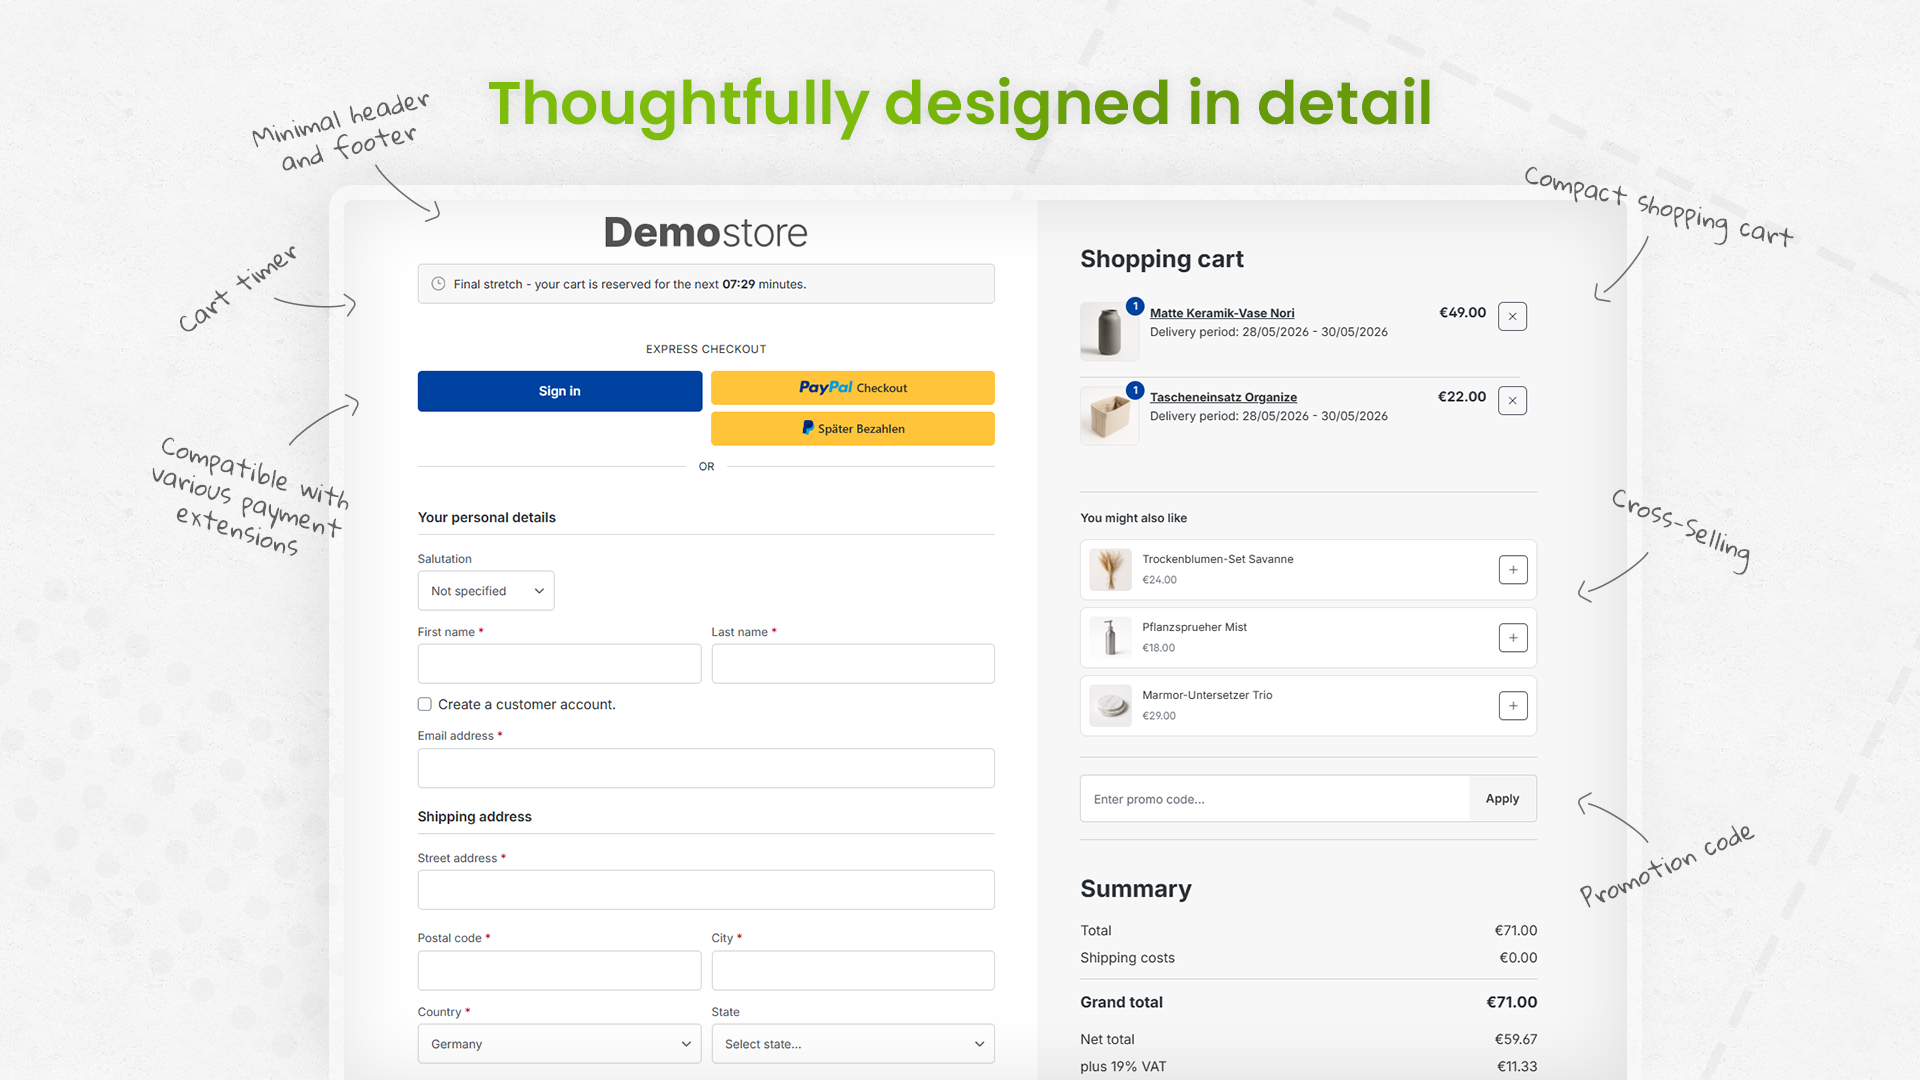
Task: Click the Trockenblumen-Set Savanne product name
Action: [x=1217, y=559]
